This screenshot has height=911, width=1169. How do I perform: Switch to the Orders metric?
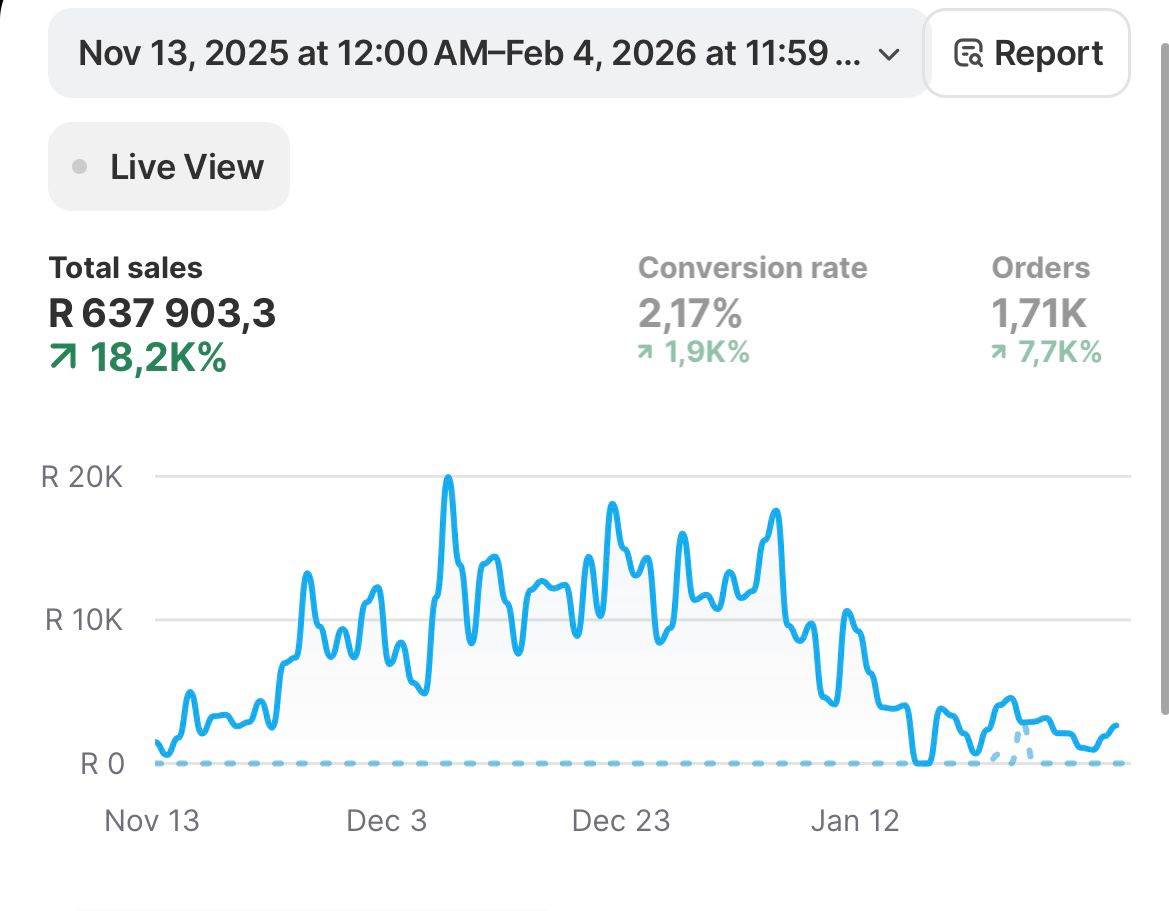point(1040,268)
